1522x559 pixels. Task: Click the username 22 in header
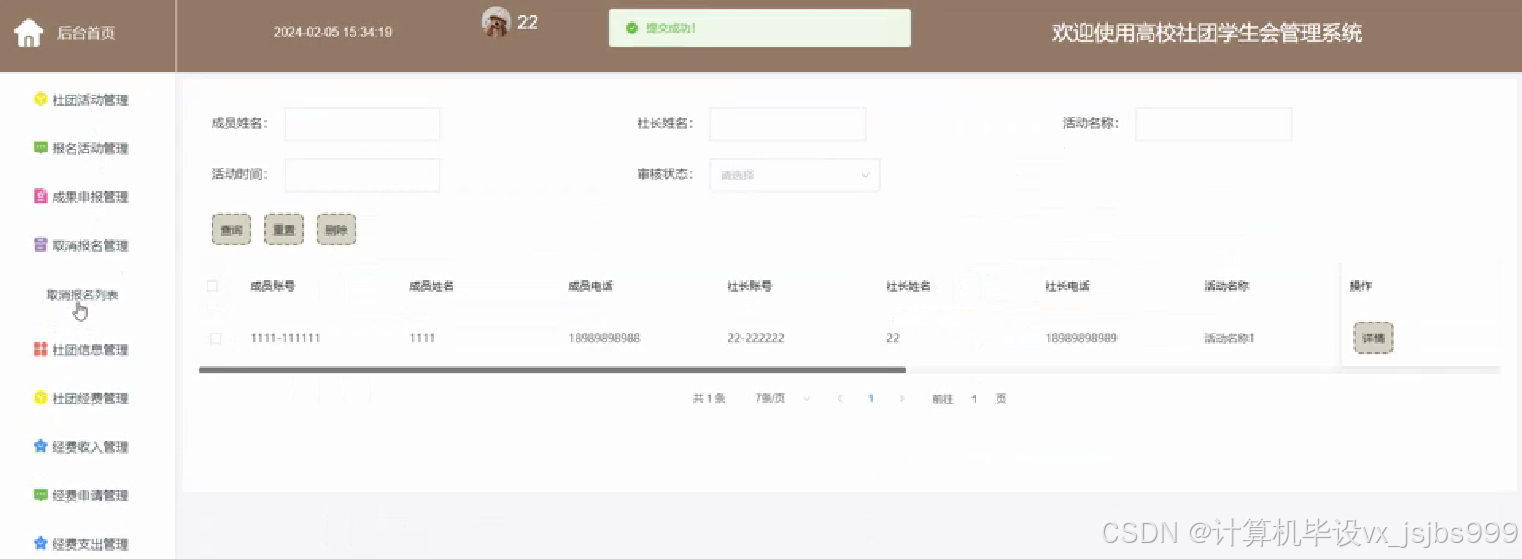pyautogui.click(x=527, y=22)
